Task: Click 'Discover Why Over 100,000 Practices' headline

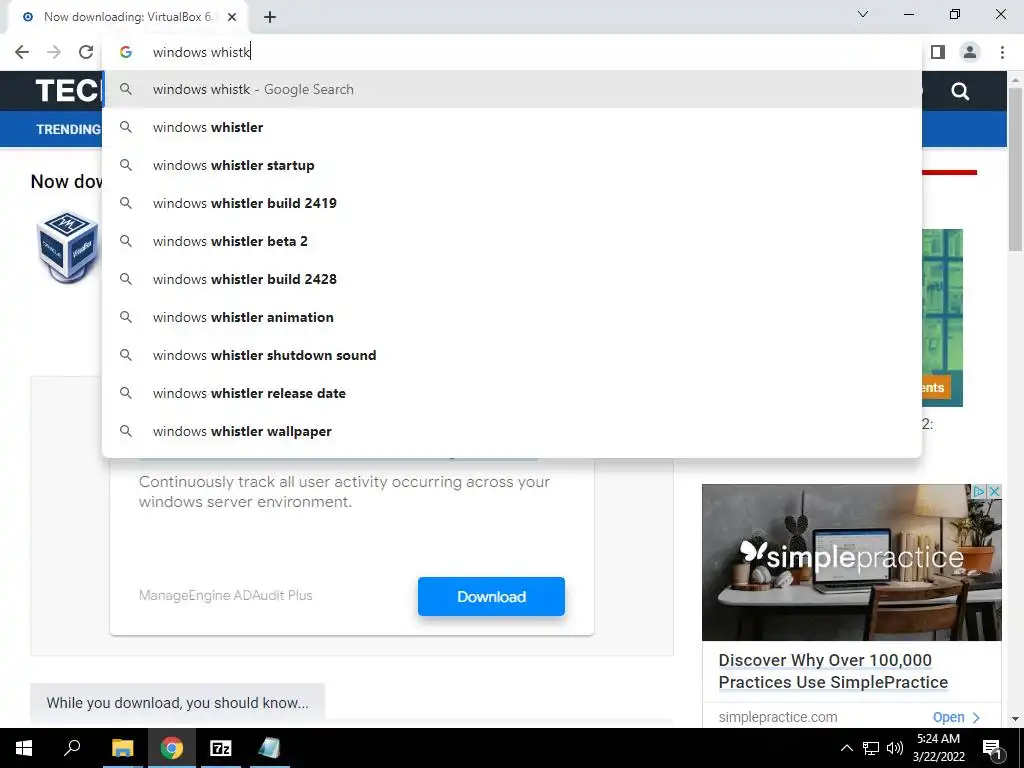Action: click(x=833, y=671)
